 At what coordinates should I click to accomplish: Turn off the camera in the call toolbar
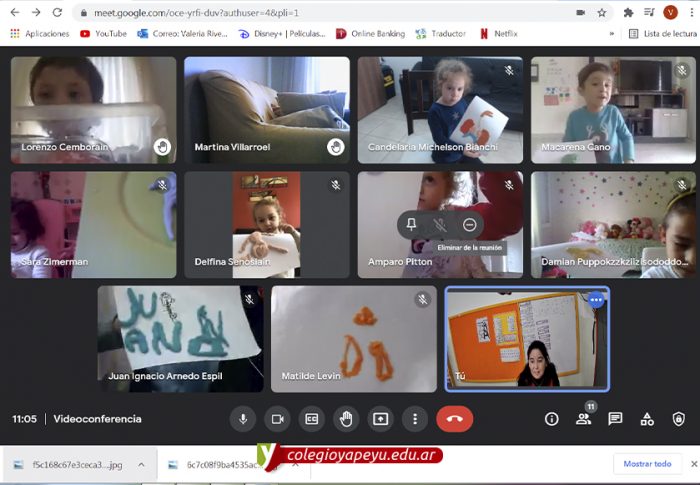(277, 419)
